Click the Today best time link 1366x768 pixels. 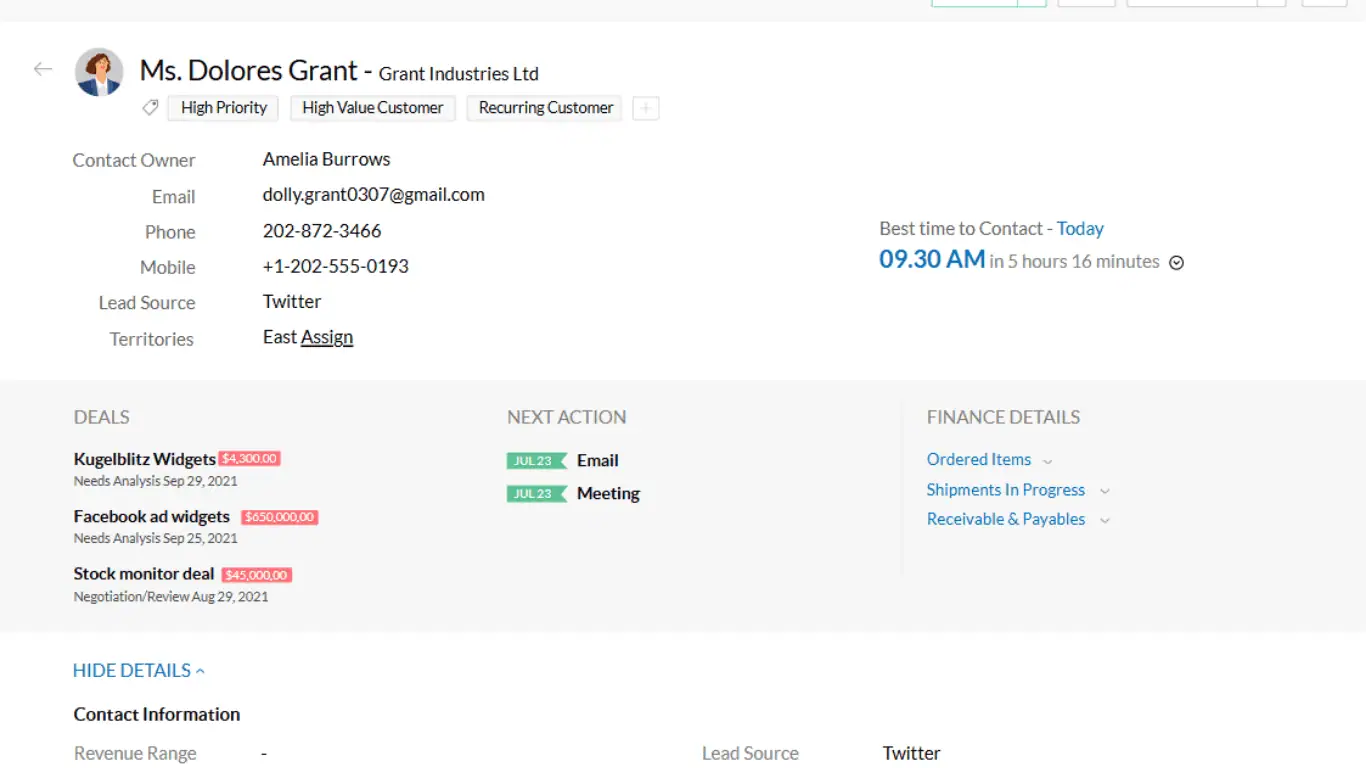pos(1080,229)
